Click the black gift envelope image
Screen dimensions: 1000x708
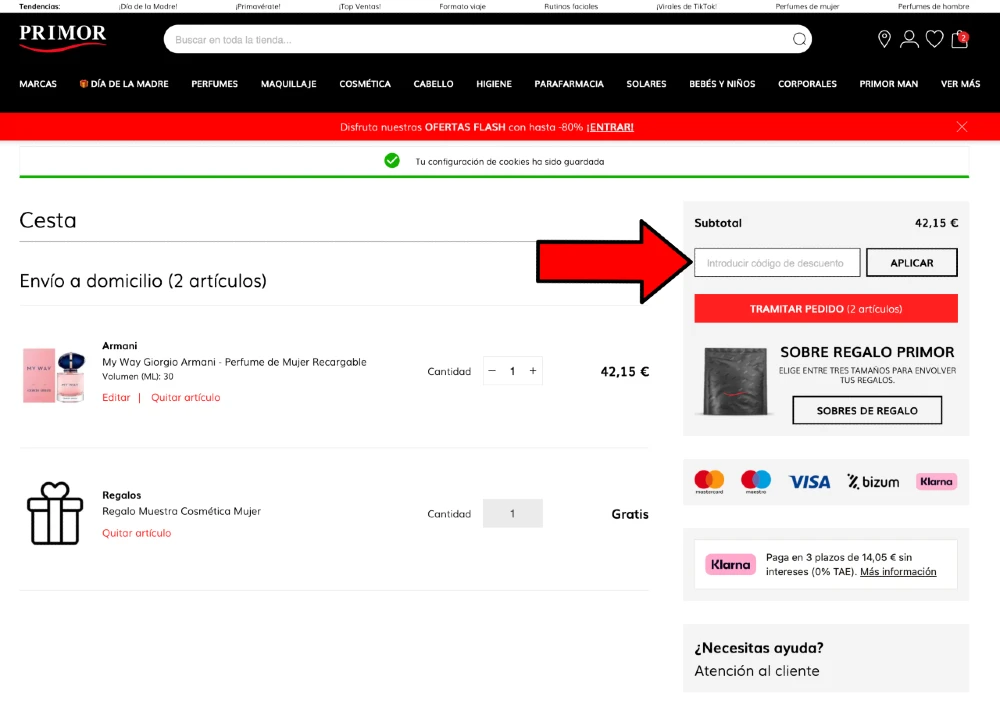[735, 381]
